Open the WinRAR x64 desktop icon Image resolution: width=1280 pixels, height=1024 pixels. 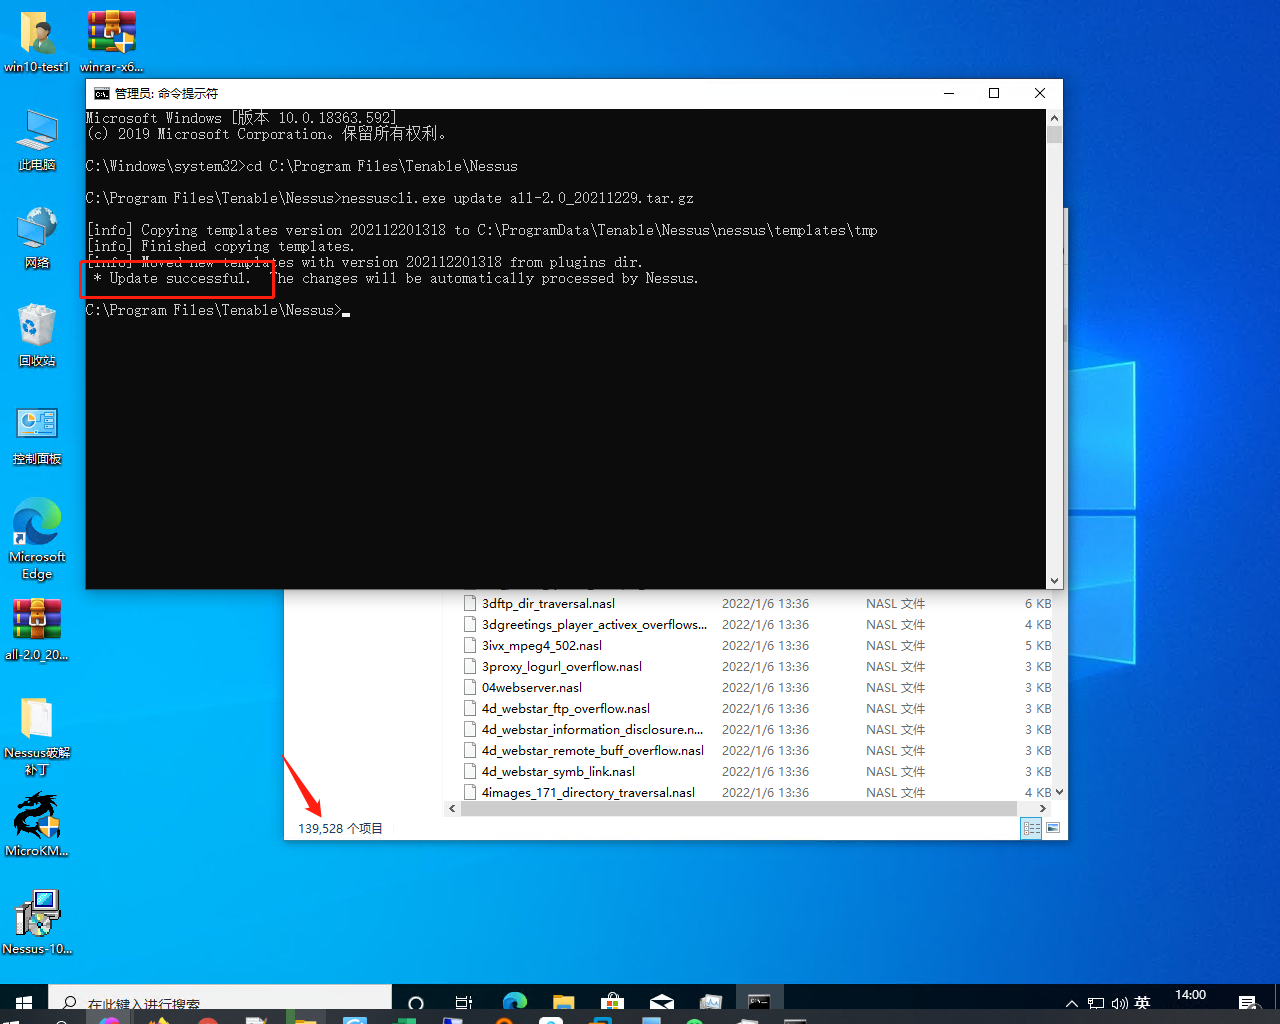[111, 30]
